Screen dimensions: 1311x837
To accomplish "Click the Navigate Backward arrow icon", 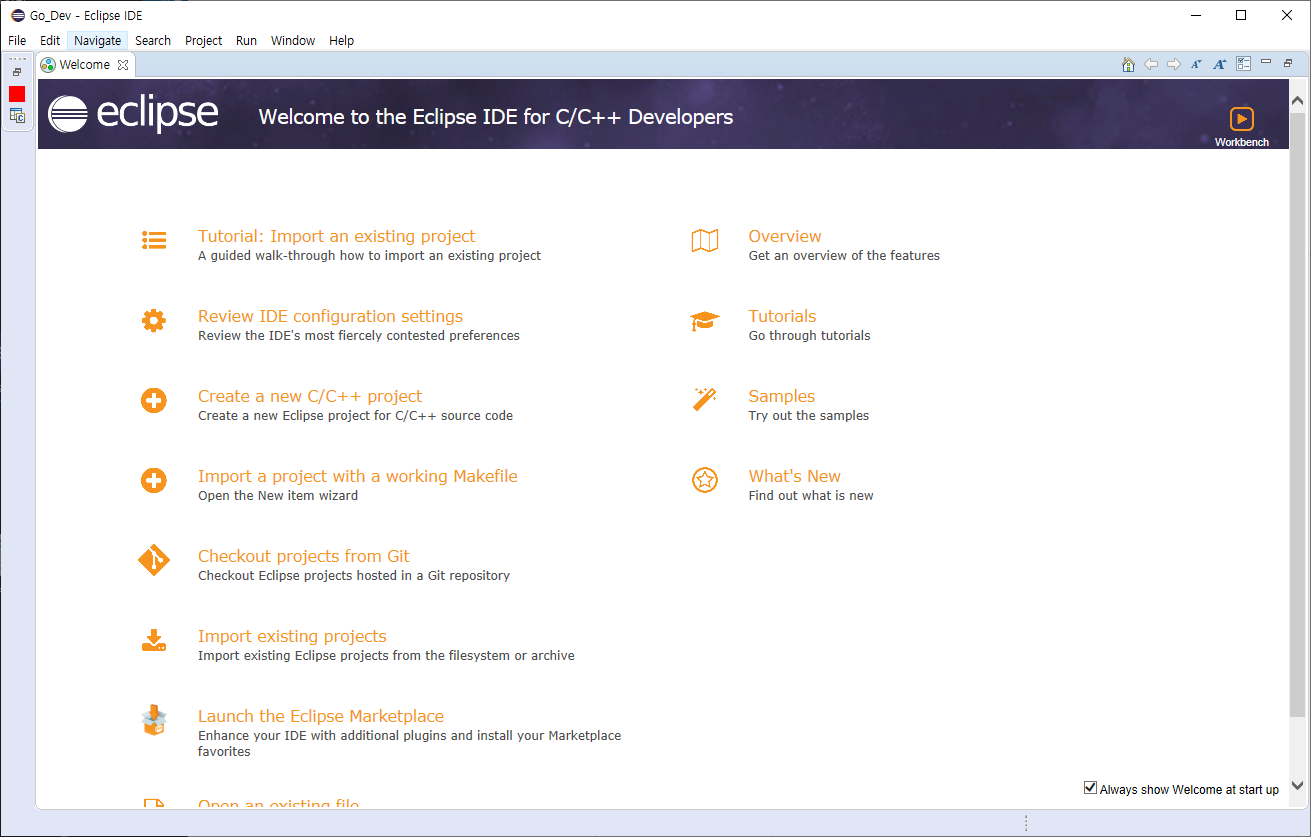I will coord(1151,64).
